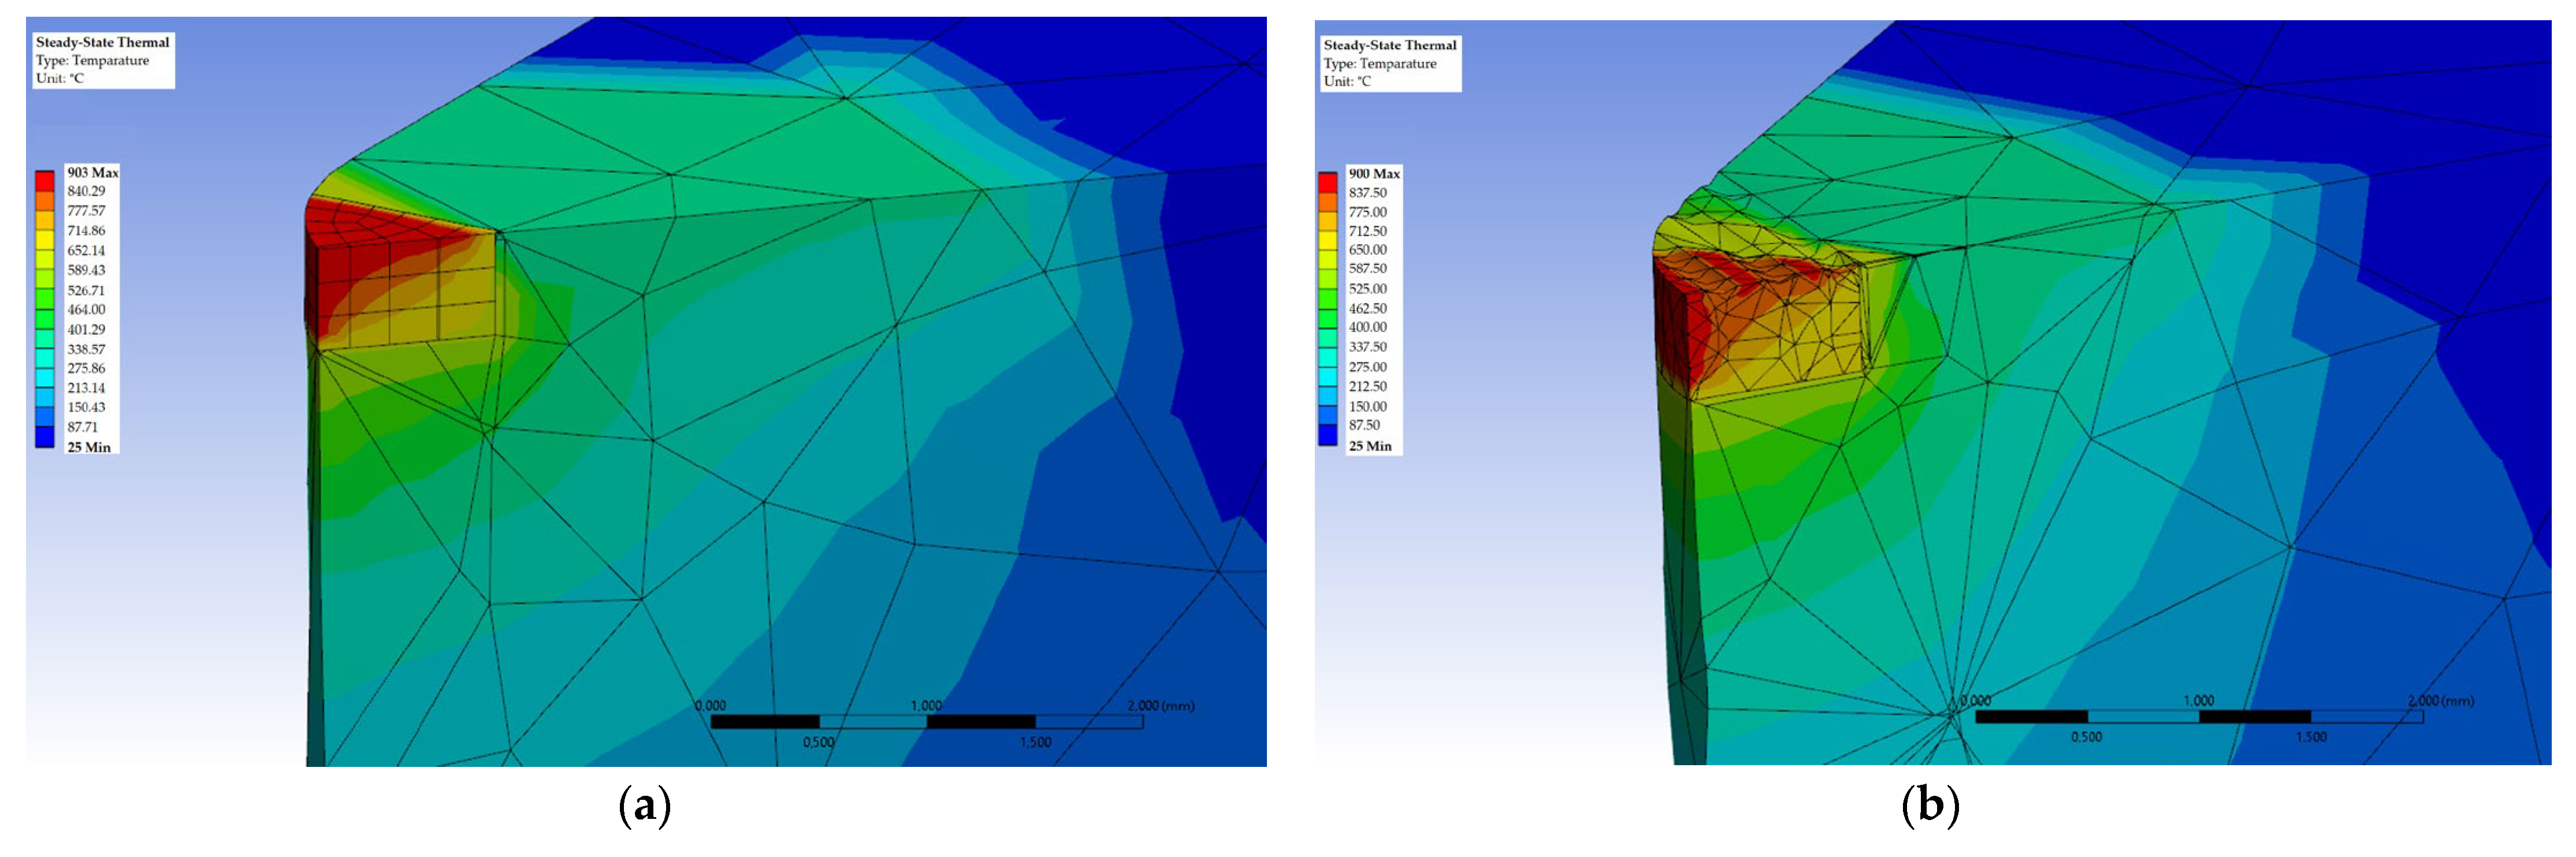2576x857 pixels.
Task: Click the dark blue 25 Min swatch in legend (a)
Action: pyautogui.click(x=45, y=437)
